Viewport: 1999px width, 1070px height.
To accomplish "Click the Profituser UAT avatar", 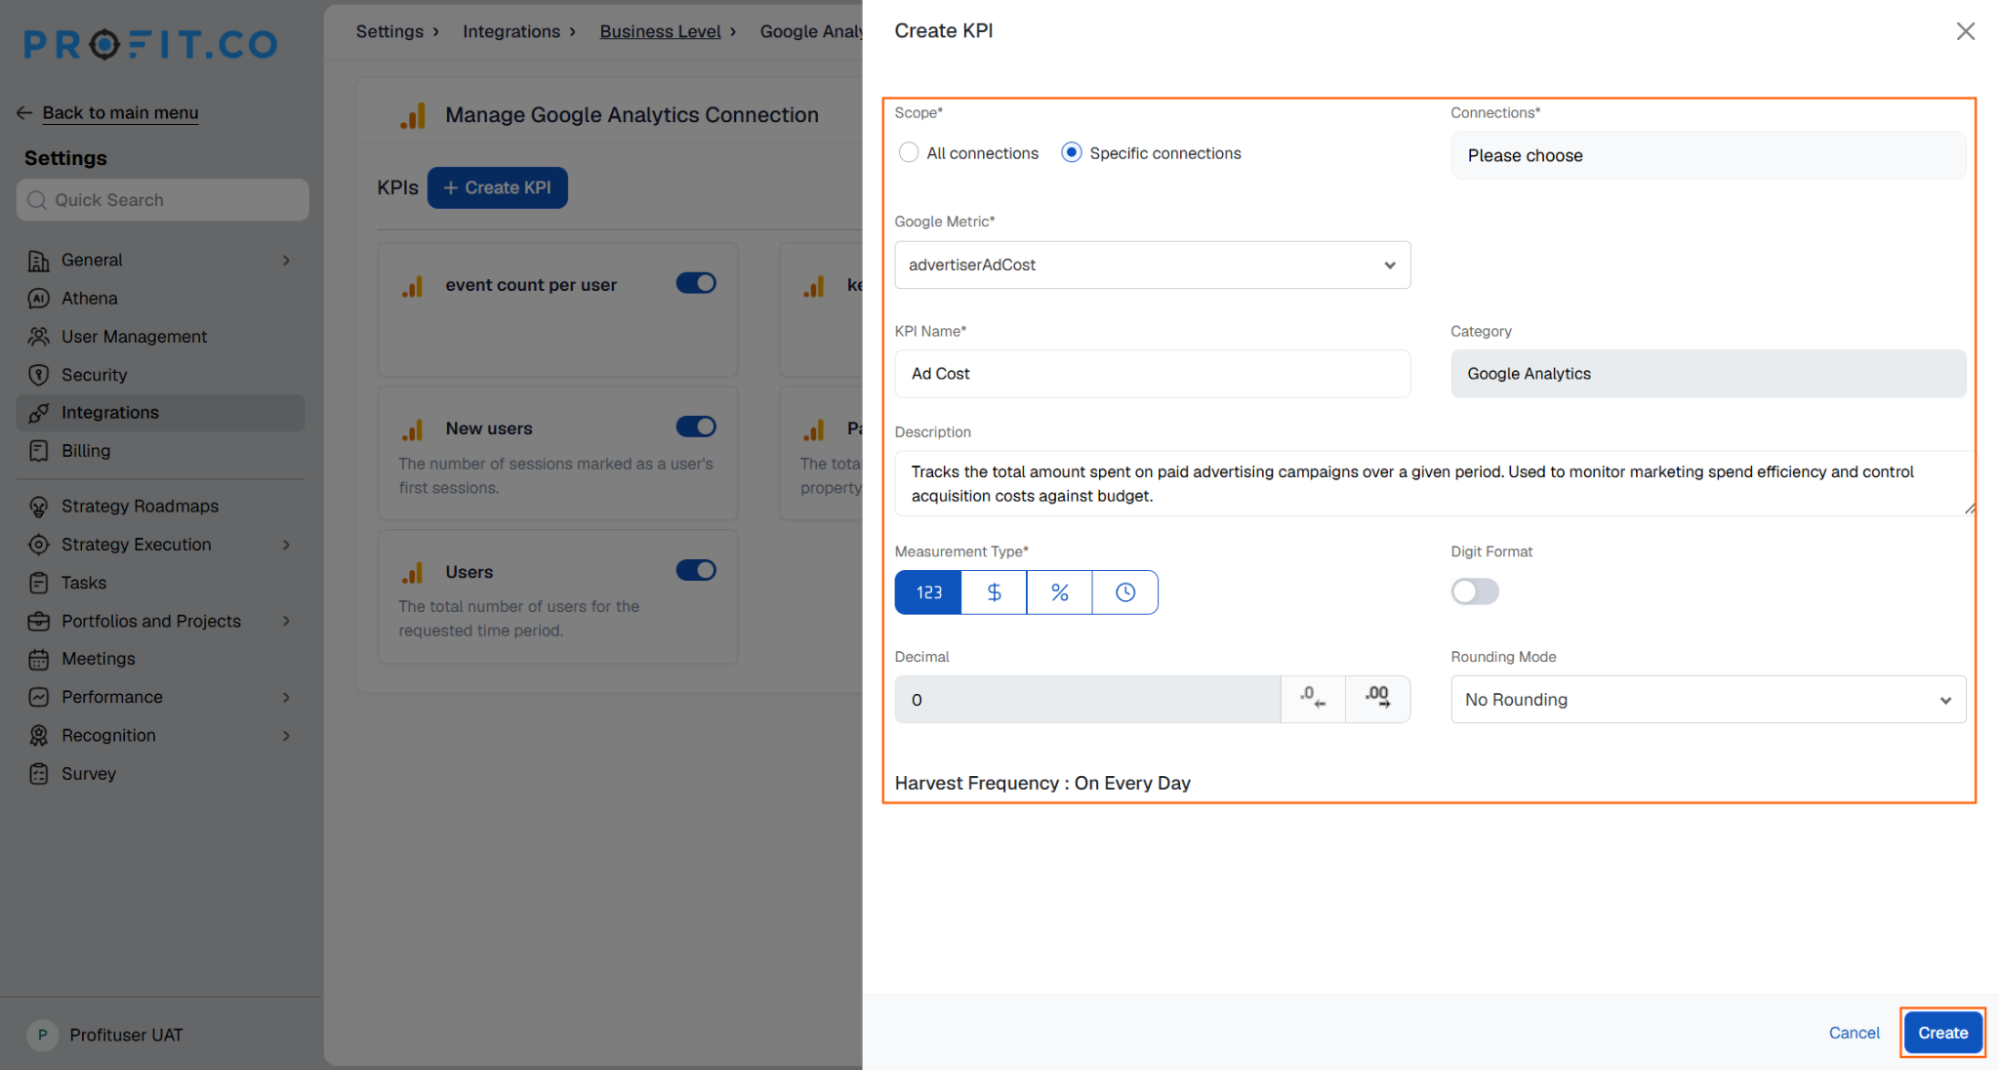I will (42, 1035).
